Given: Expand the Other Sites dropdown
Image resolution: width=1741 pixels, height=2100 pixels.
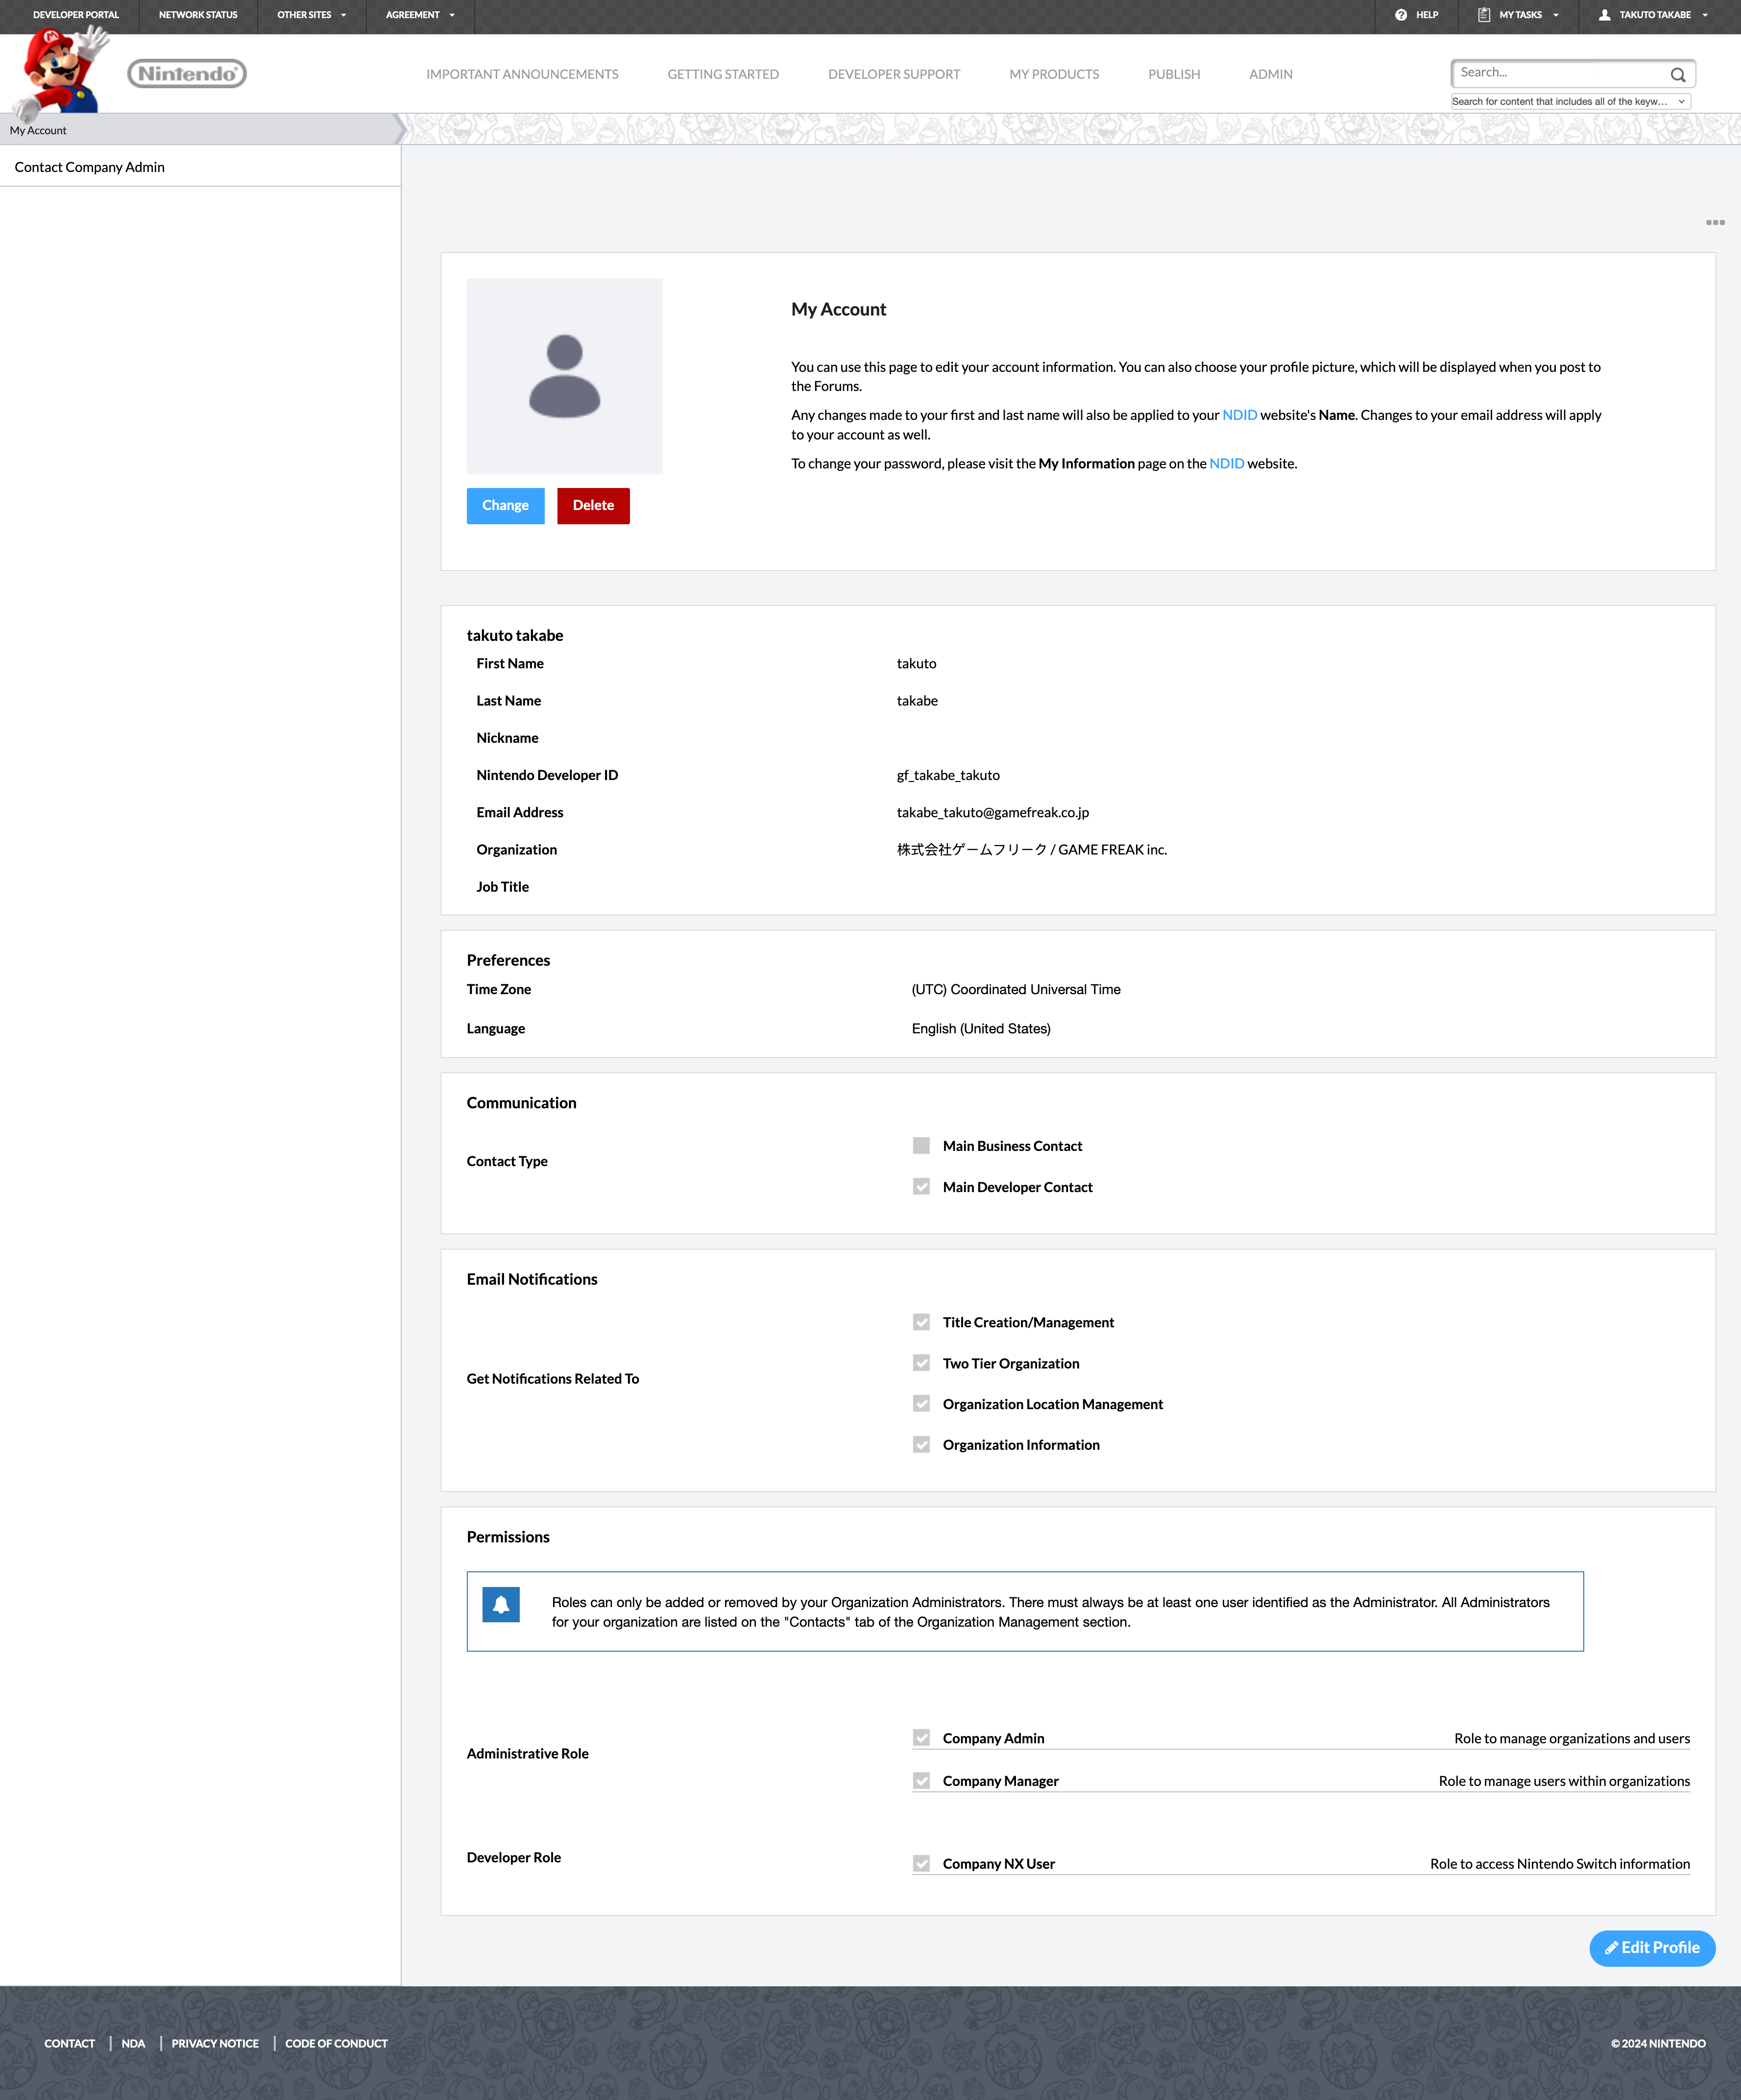Looking at the screenshot, I should 312,15.
